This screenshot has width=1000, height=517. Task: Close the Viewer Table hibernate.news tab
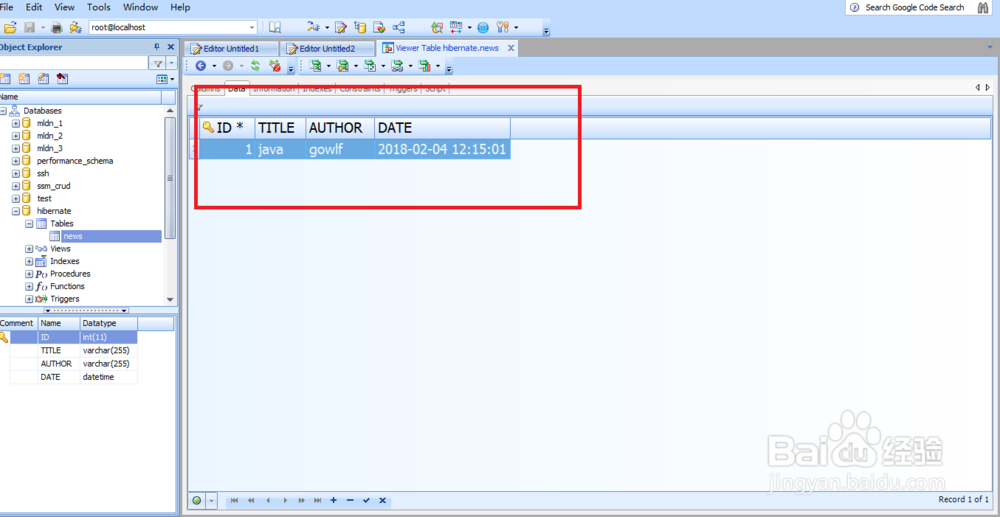[x=511, y=48]
